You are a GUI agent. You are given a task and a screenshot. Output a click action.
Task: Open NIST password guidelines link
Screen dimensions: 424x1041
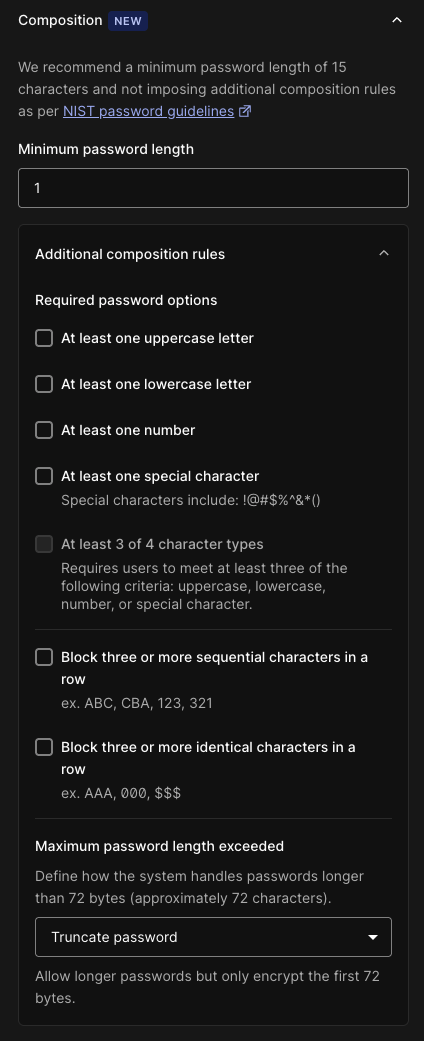[x=149, y=111]
